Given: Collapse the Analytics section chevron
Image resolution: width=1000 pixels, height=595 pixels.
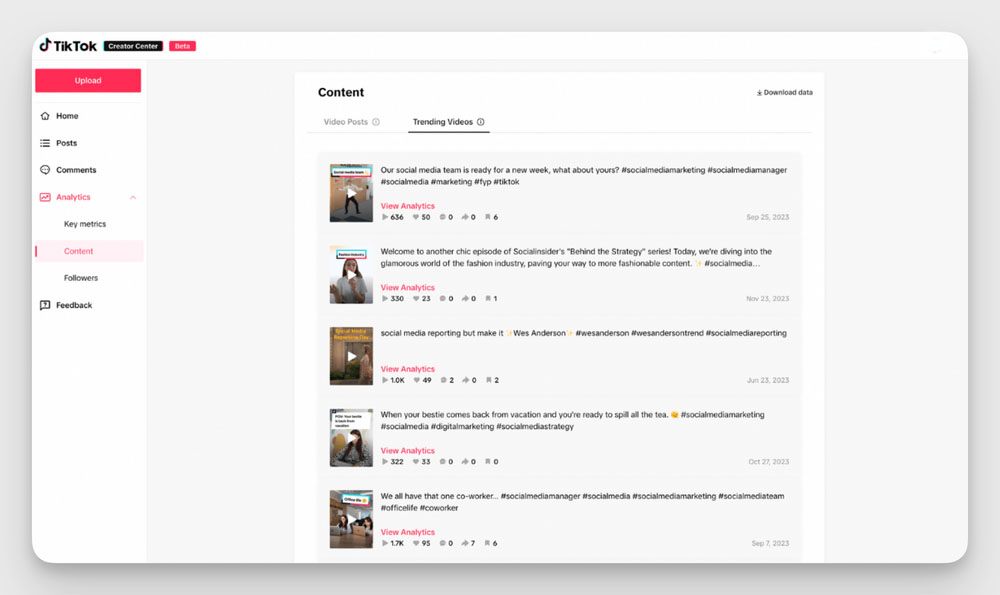Looking at the screenshot, I should pyautogui.click(x=134, y=197).
